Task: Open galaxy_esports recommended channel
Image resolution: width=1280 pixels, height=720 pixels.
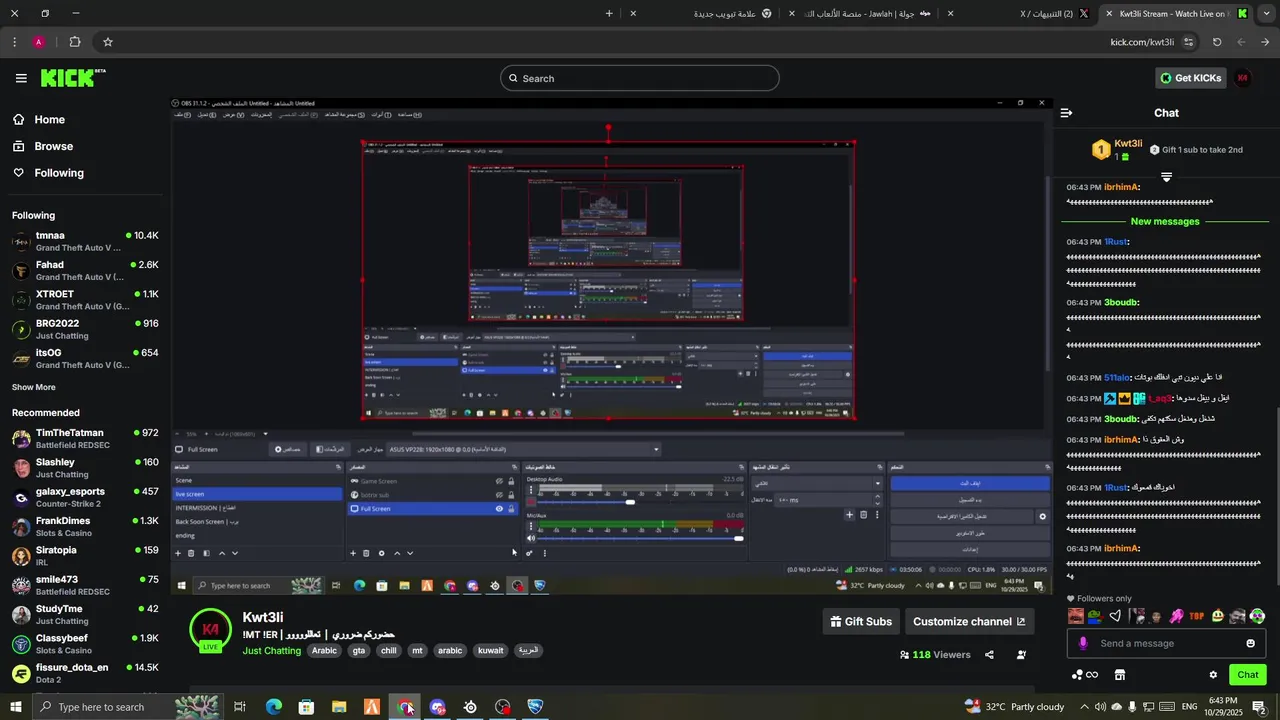Action: click(85, 497)
